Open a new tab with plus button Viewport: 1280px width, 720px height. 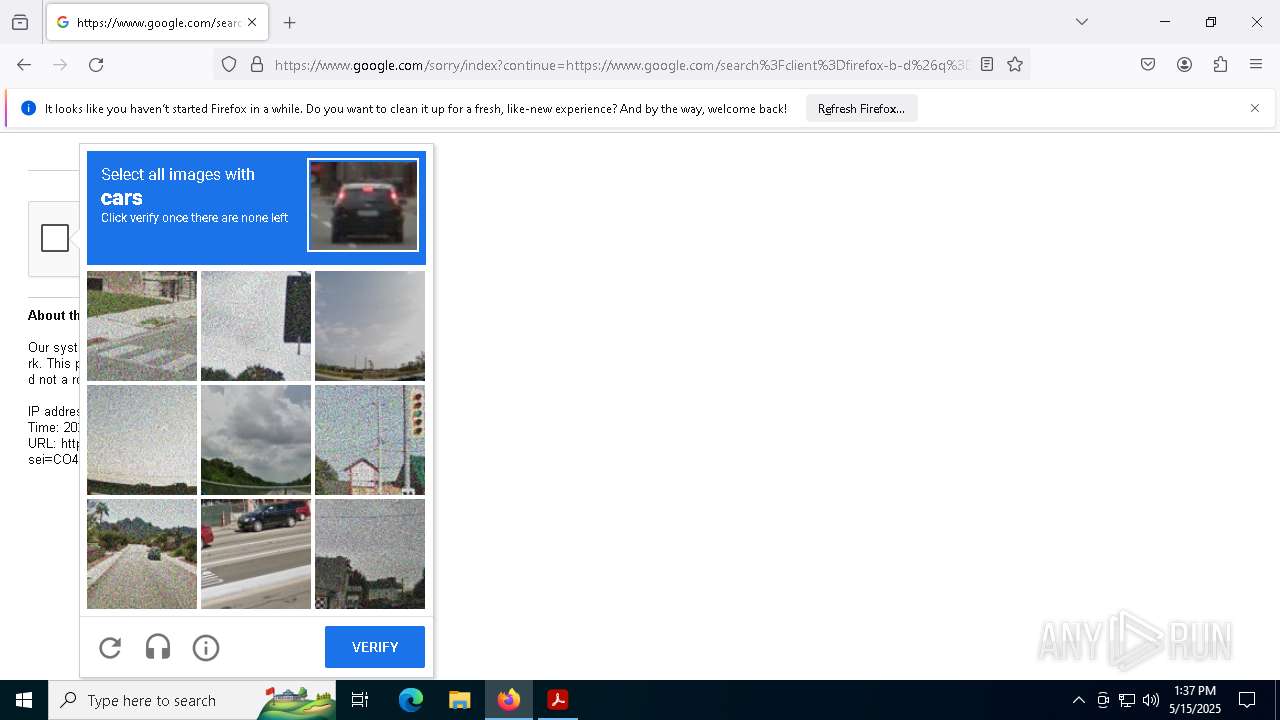pos(289,22)
